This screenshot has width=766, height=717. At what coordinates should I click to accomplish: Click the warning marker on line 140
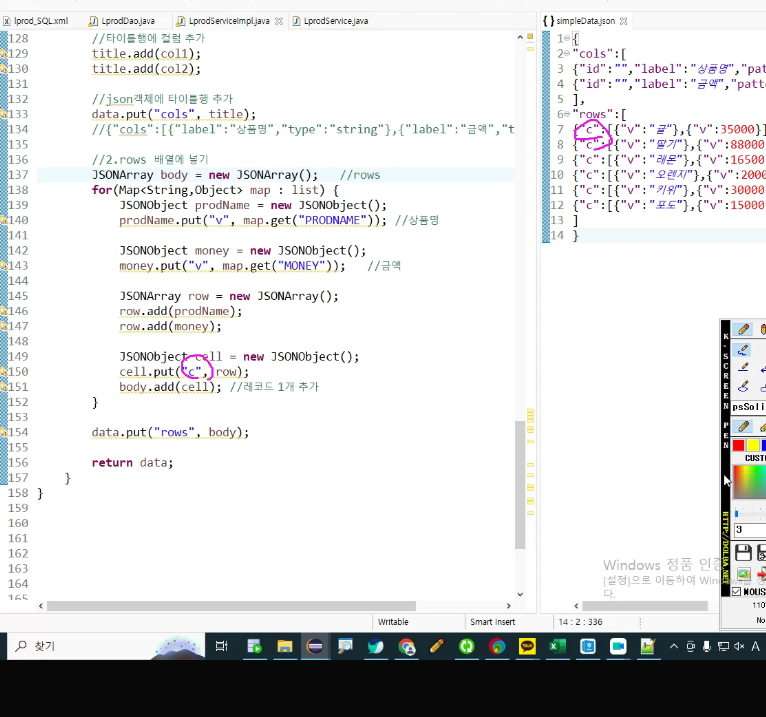click(x=3, y=220)
